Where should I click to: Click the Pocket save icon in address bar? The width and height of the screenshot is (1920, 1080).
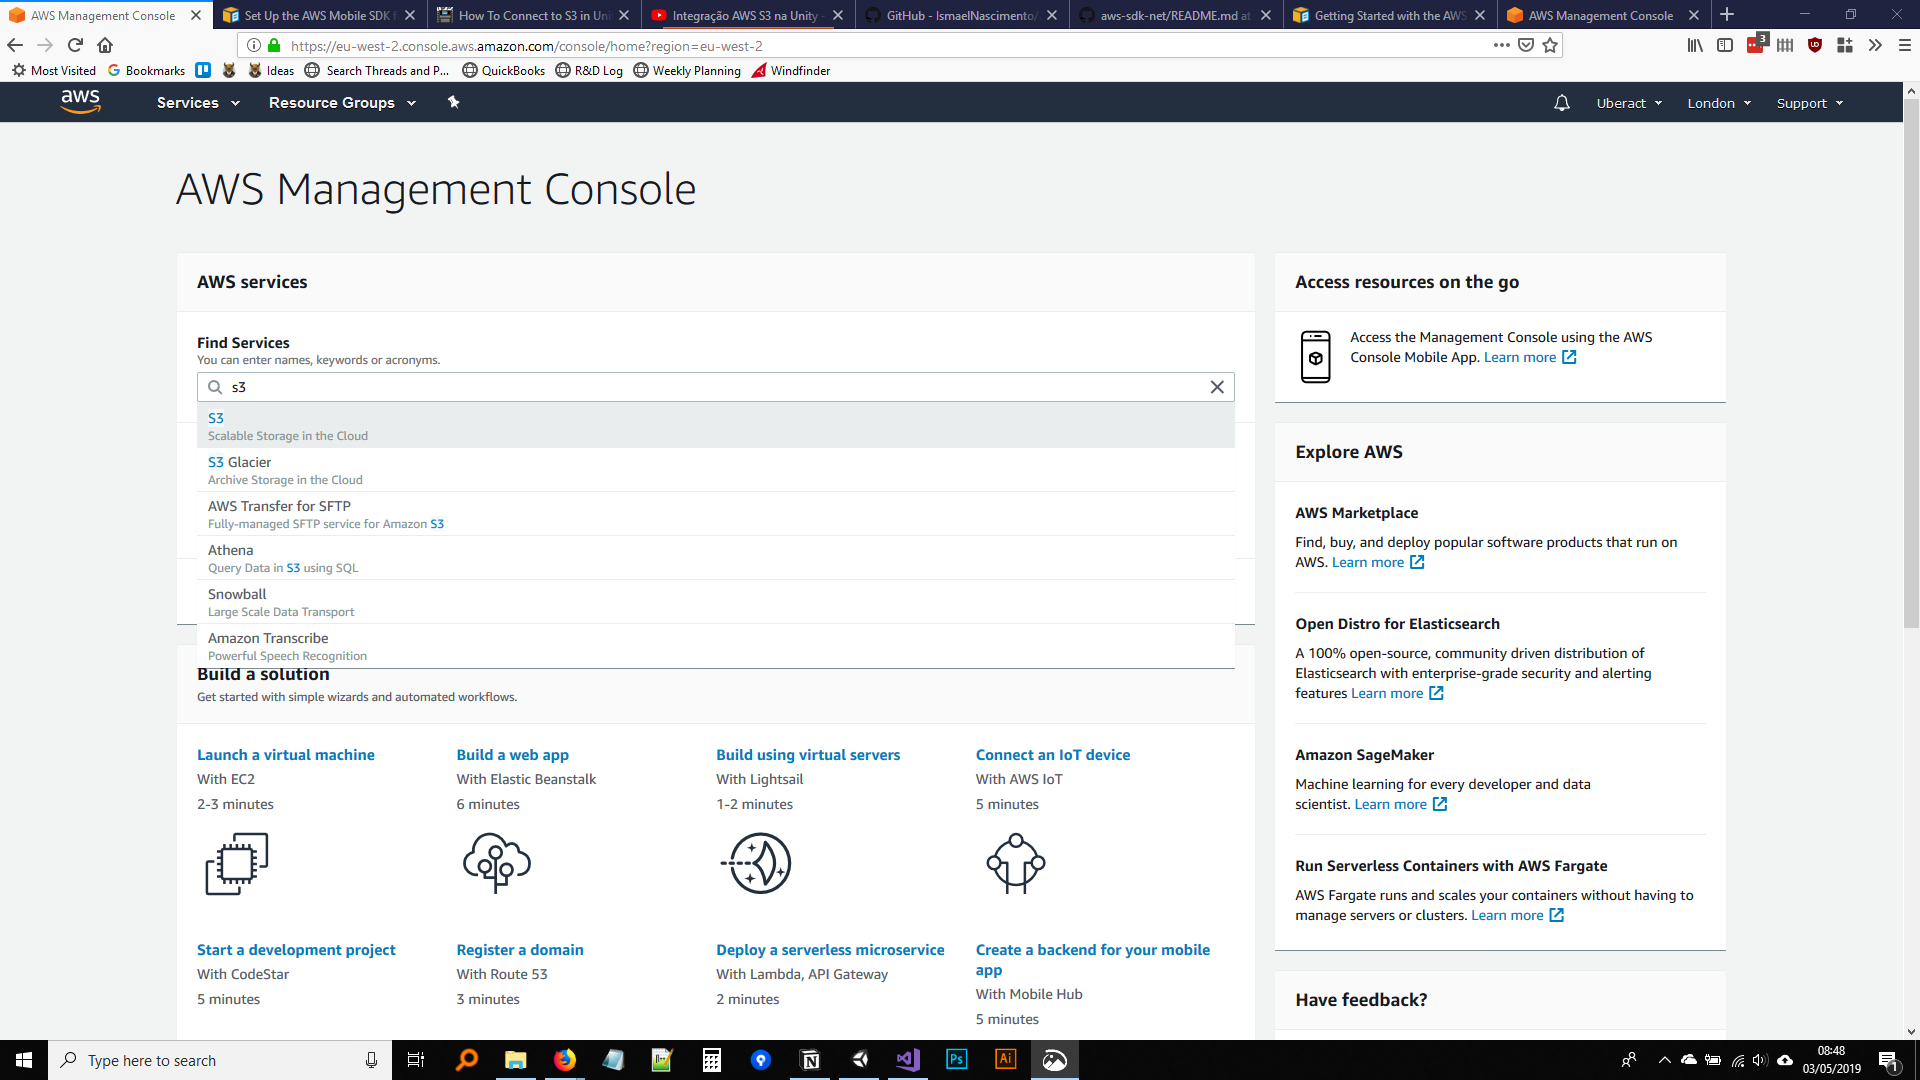(1526, 45)
